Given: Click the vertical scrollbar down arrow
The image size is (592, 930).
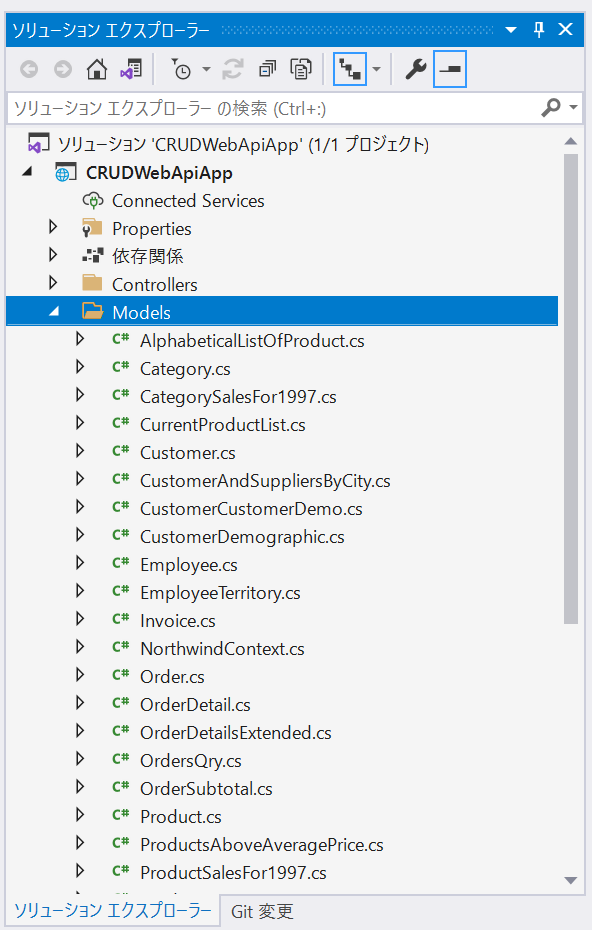Looking at the screenshot, I should pos(571,880).
